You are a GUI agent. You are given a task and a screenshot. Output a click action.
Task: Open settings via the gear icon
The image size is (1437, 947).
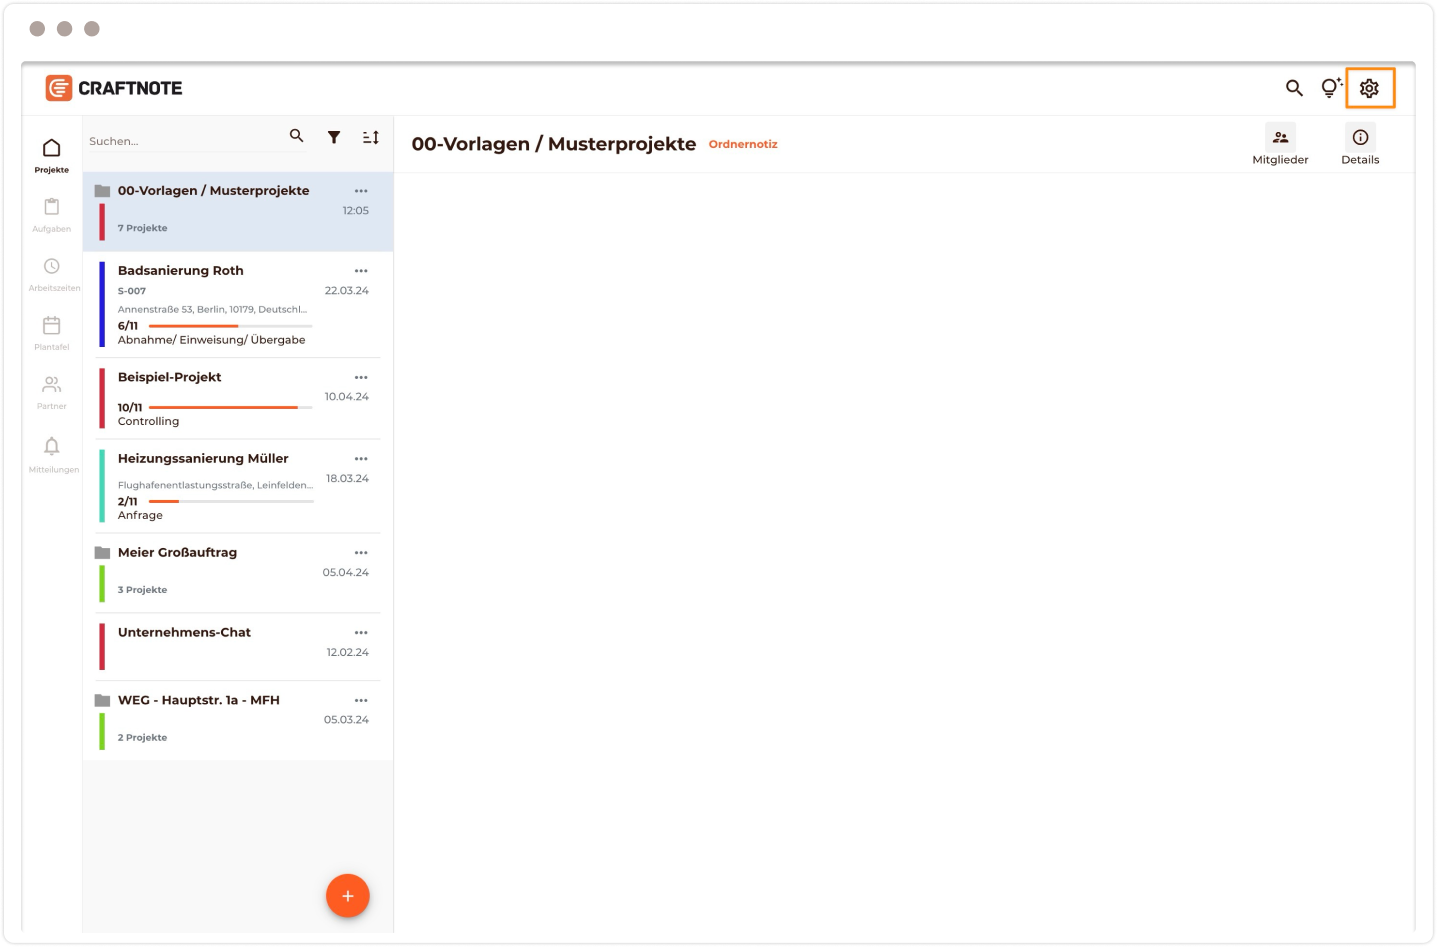click(x=1369, y=88)
